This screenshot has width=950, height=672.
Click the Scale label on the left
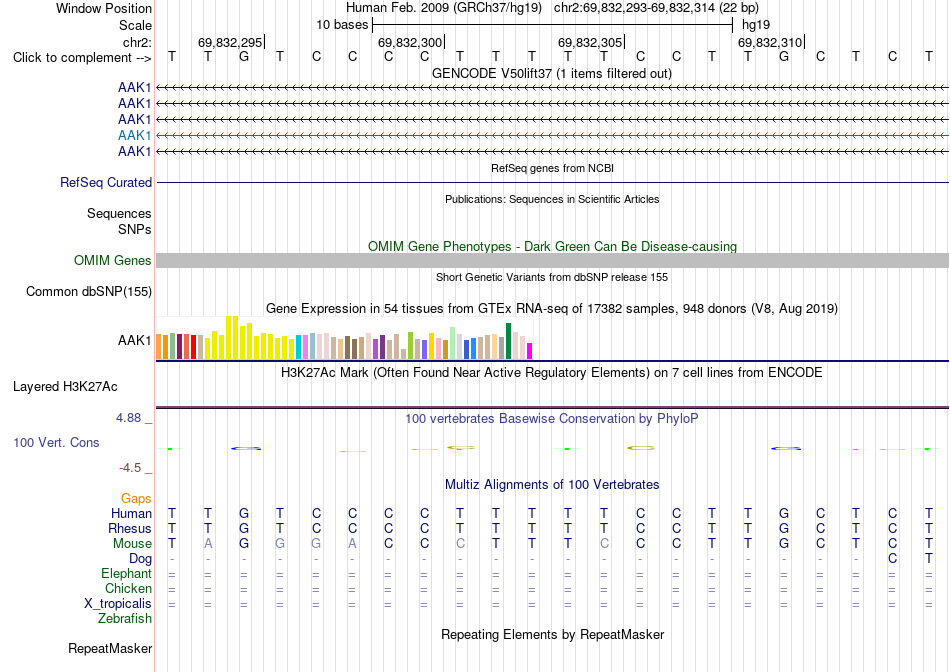(x=135, y=25)
